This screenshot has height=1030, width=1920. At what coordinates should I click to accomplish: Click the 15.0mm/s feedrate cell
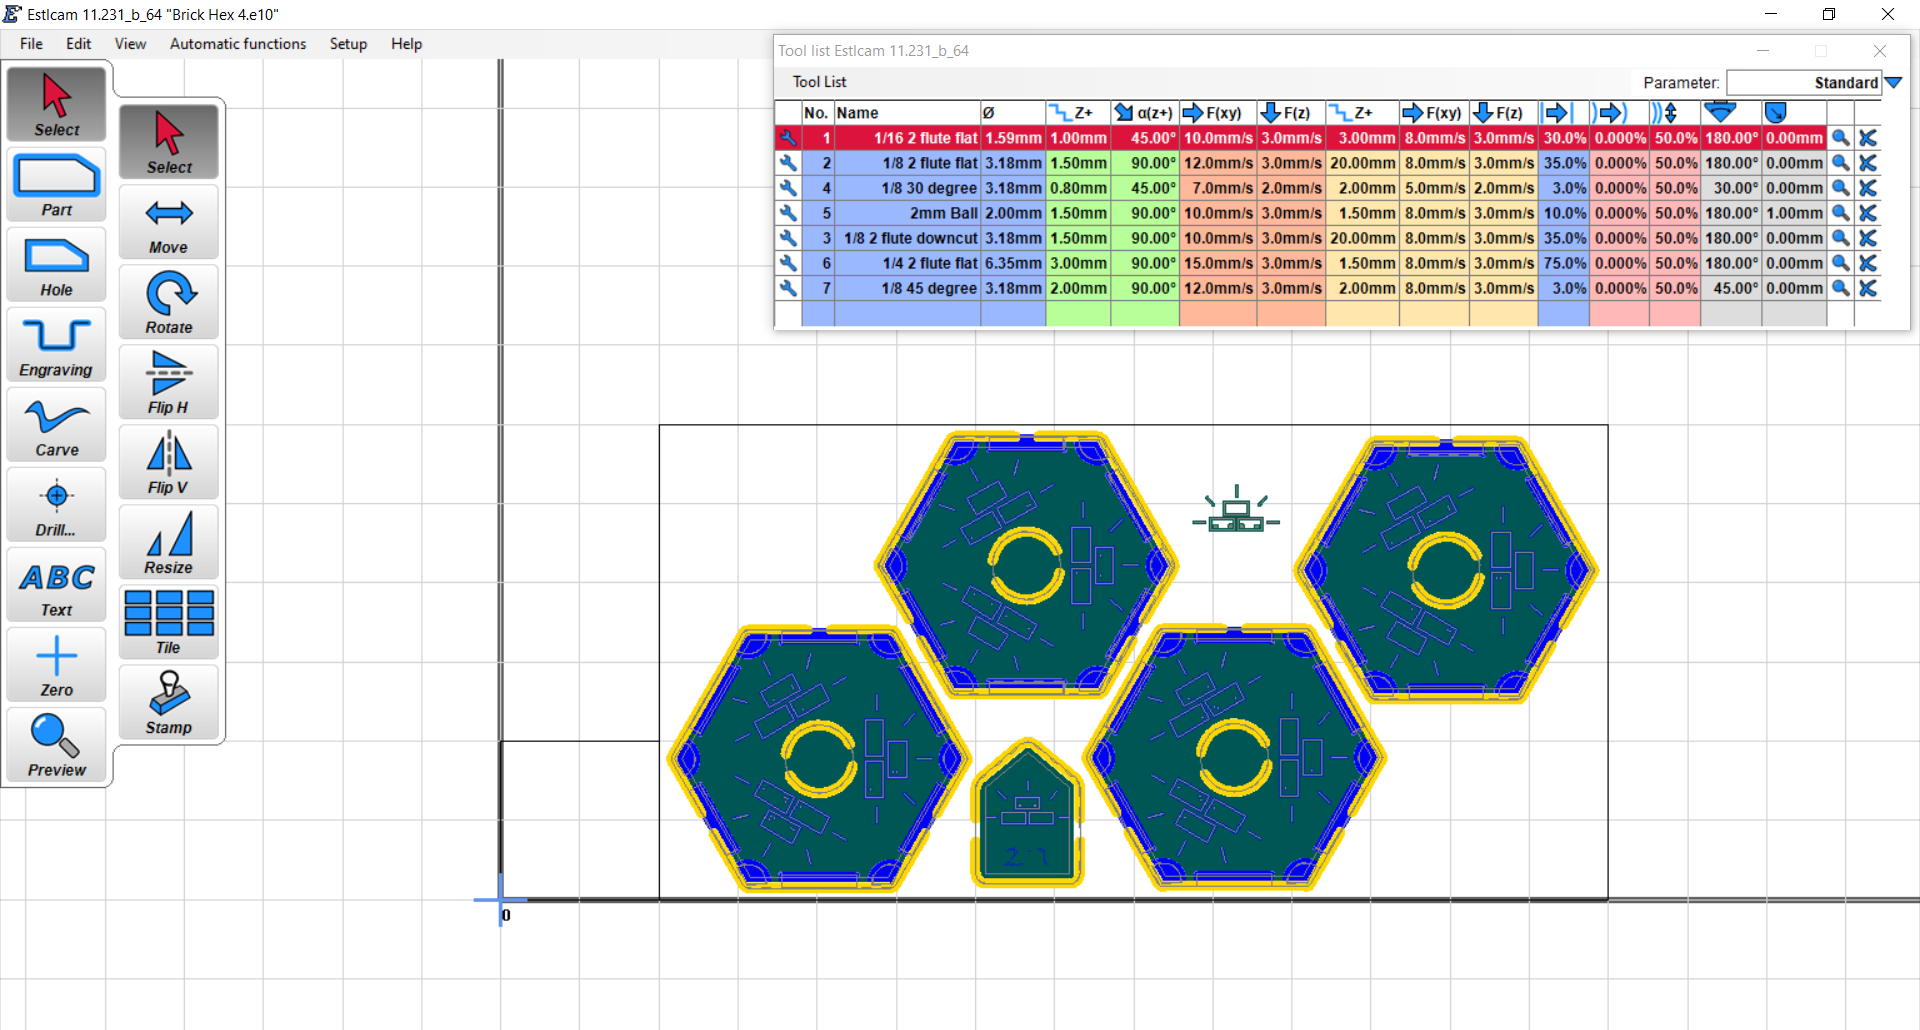[1218, 263]
